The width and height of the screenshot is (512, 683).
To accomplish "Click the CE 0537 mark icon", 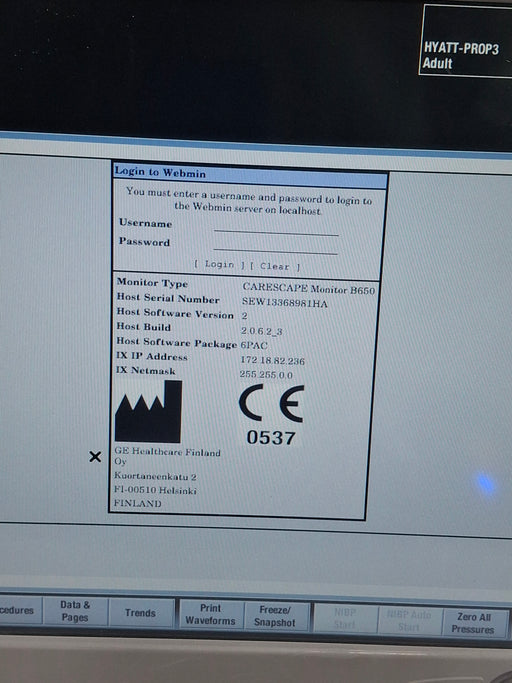I will (x=271, y=415).
